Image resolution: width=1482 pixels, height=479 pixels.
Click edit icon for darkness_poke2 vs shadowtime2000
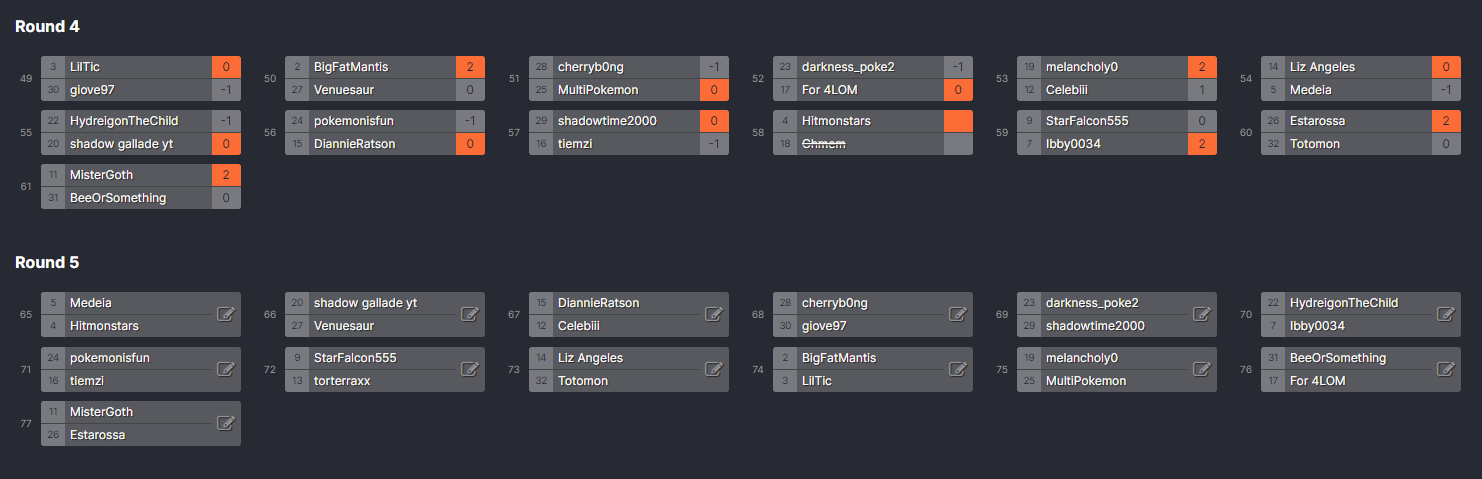(1202, 314)
